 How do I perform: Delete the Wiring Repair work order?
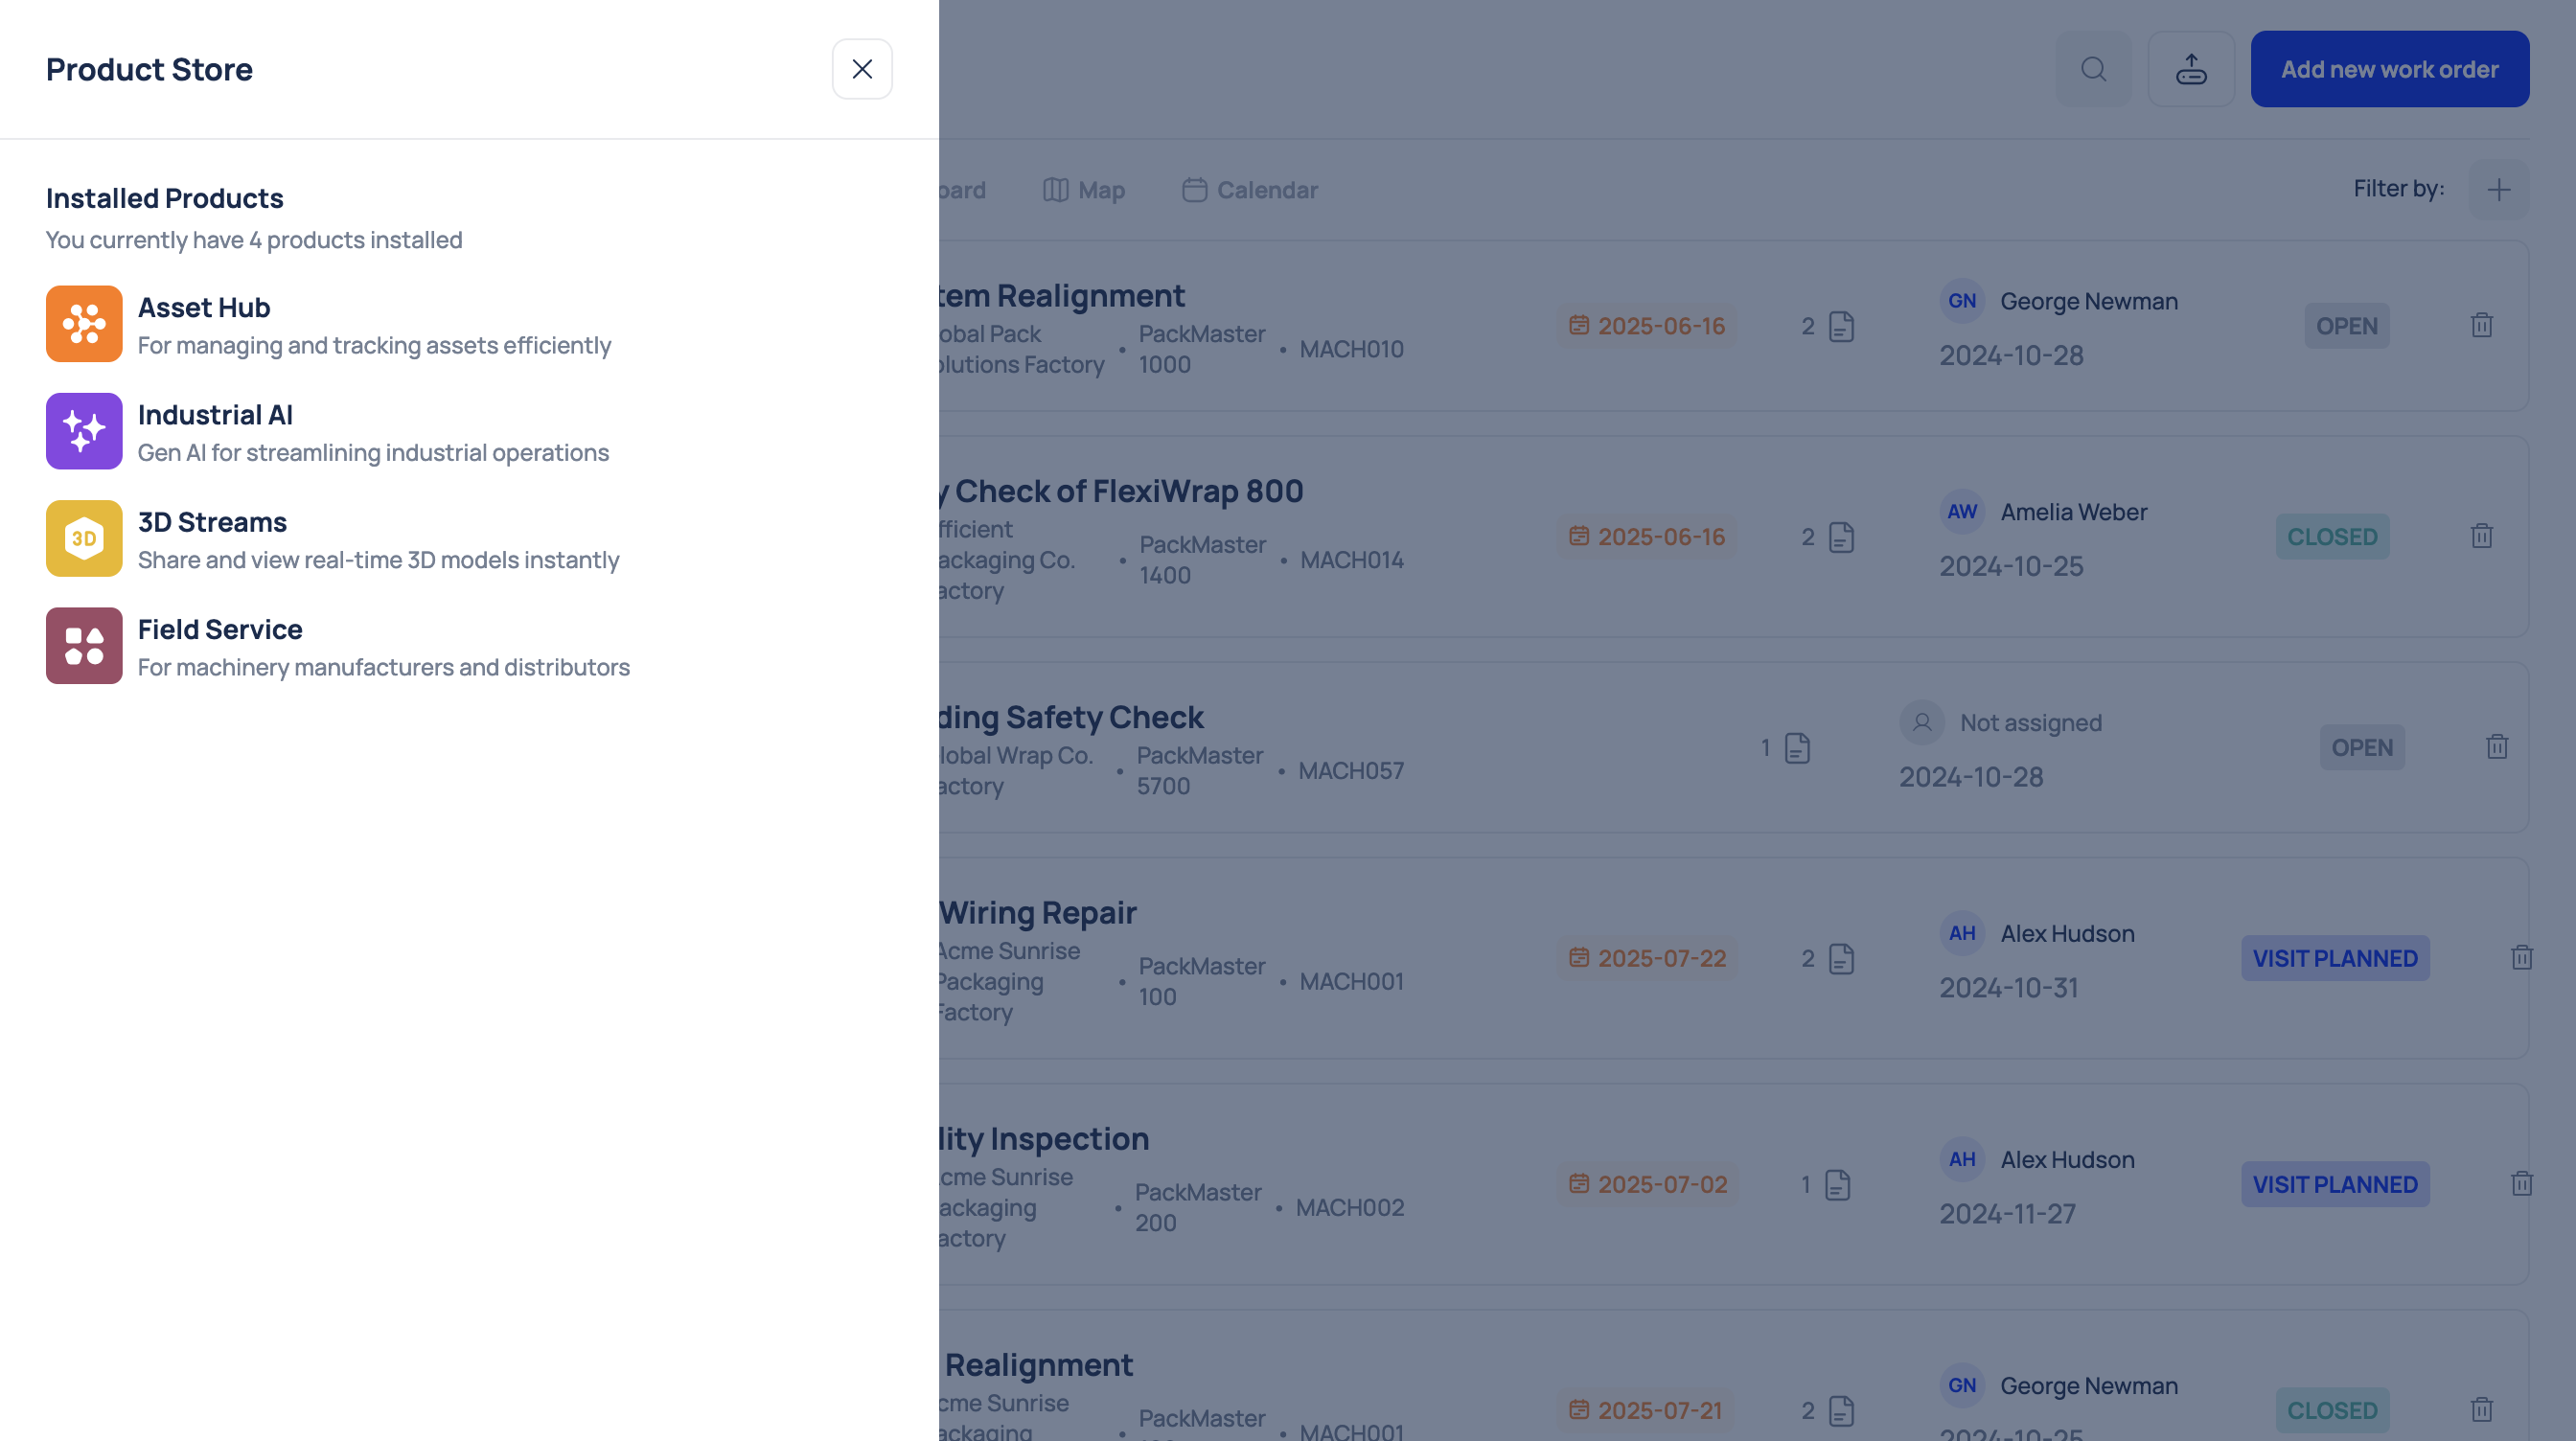pos(2522,958)
